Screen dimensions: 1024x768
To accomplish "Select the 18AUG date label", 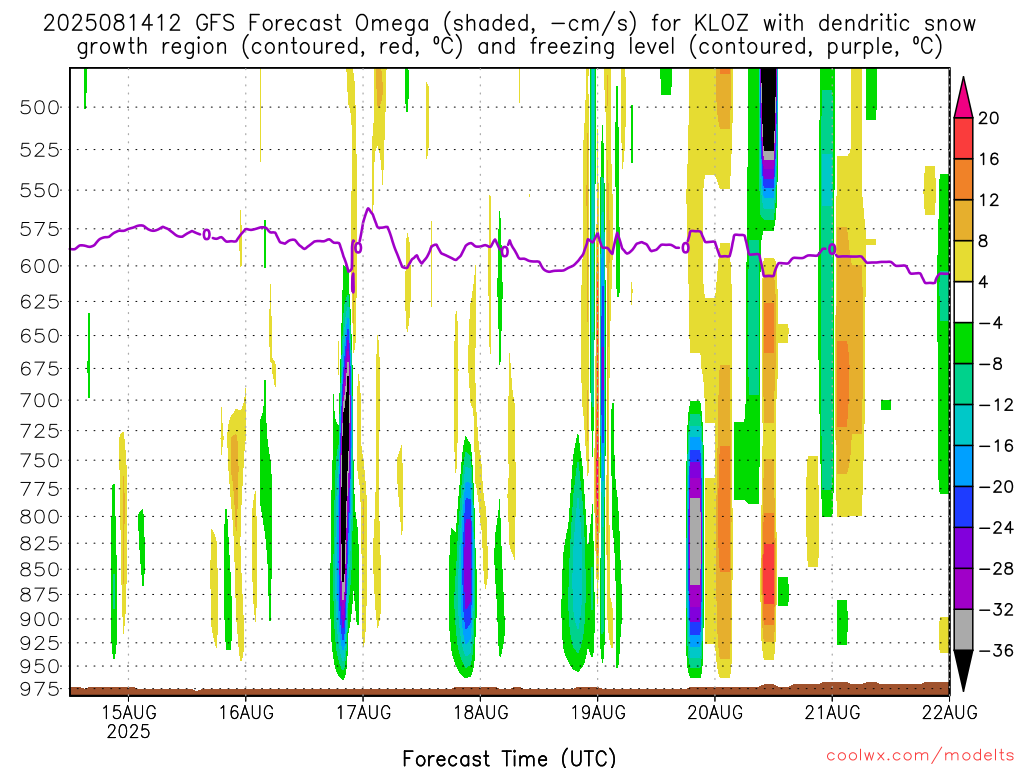I will click(x=481, y=712).
